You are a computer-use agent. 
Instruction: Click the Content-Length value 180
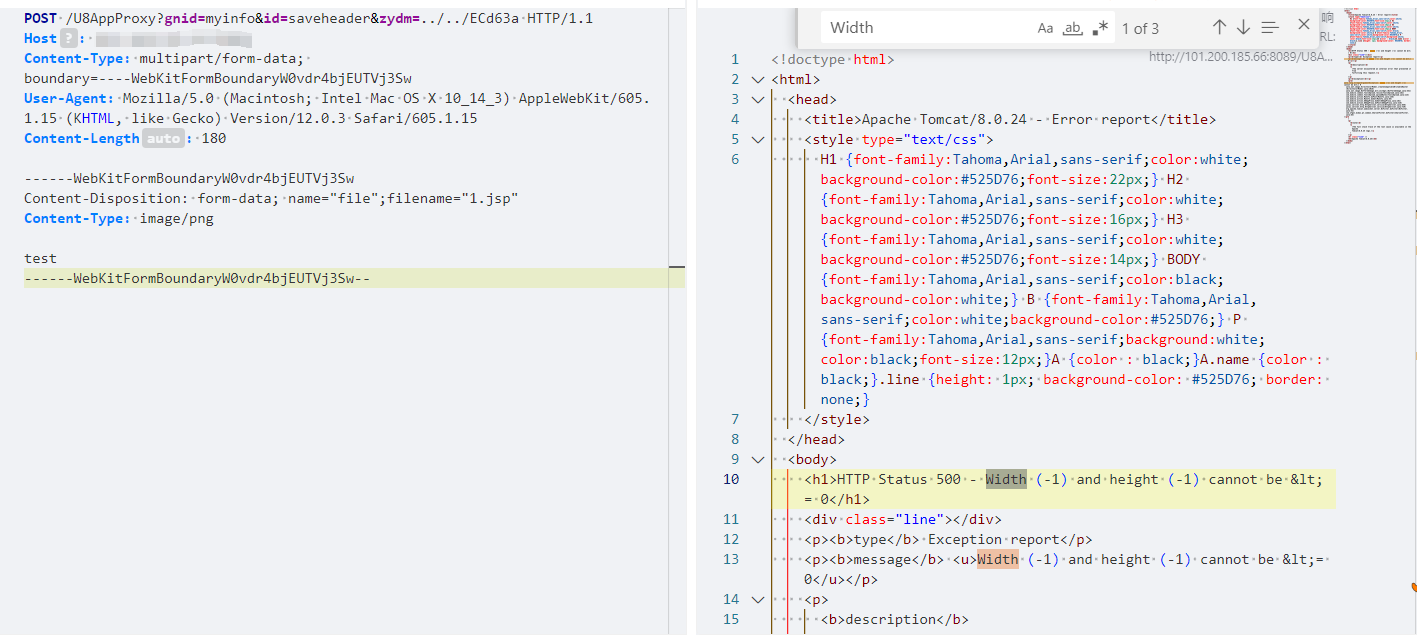coord(214,139)
